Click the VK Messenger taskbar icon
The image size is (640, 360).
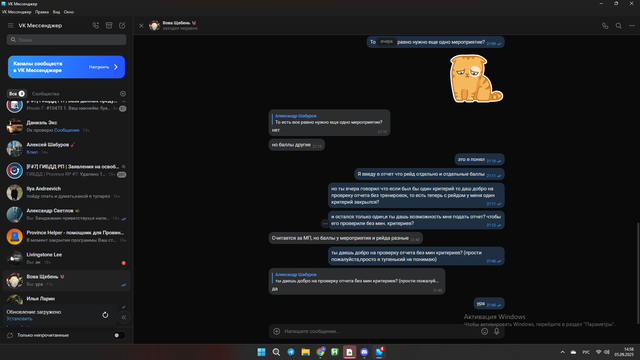click(x=379, y=352)
